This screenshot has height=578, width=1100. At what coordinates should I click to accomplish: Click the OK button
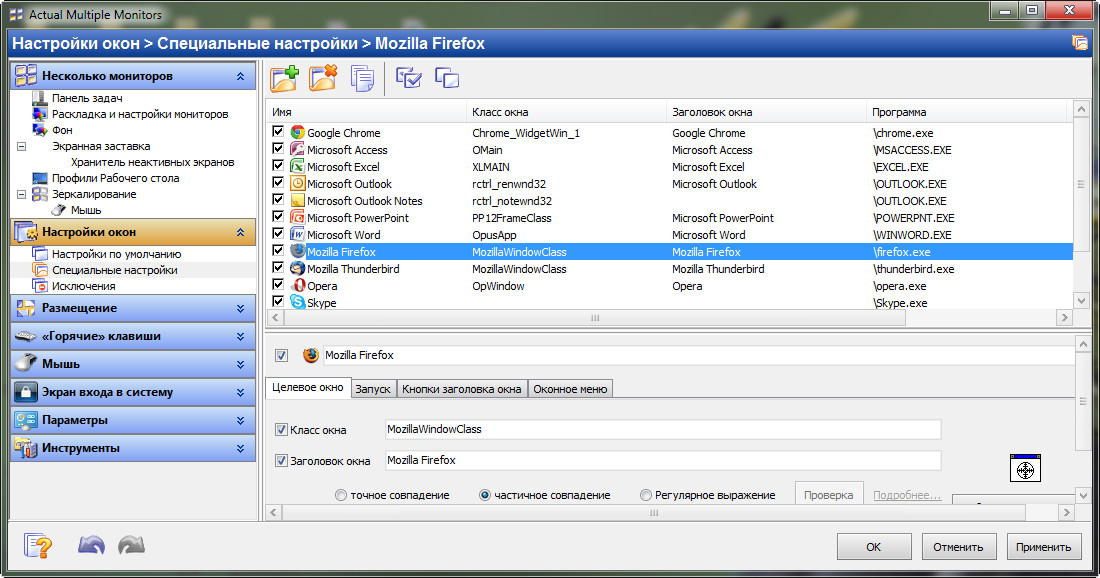tap(873, 546)
